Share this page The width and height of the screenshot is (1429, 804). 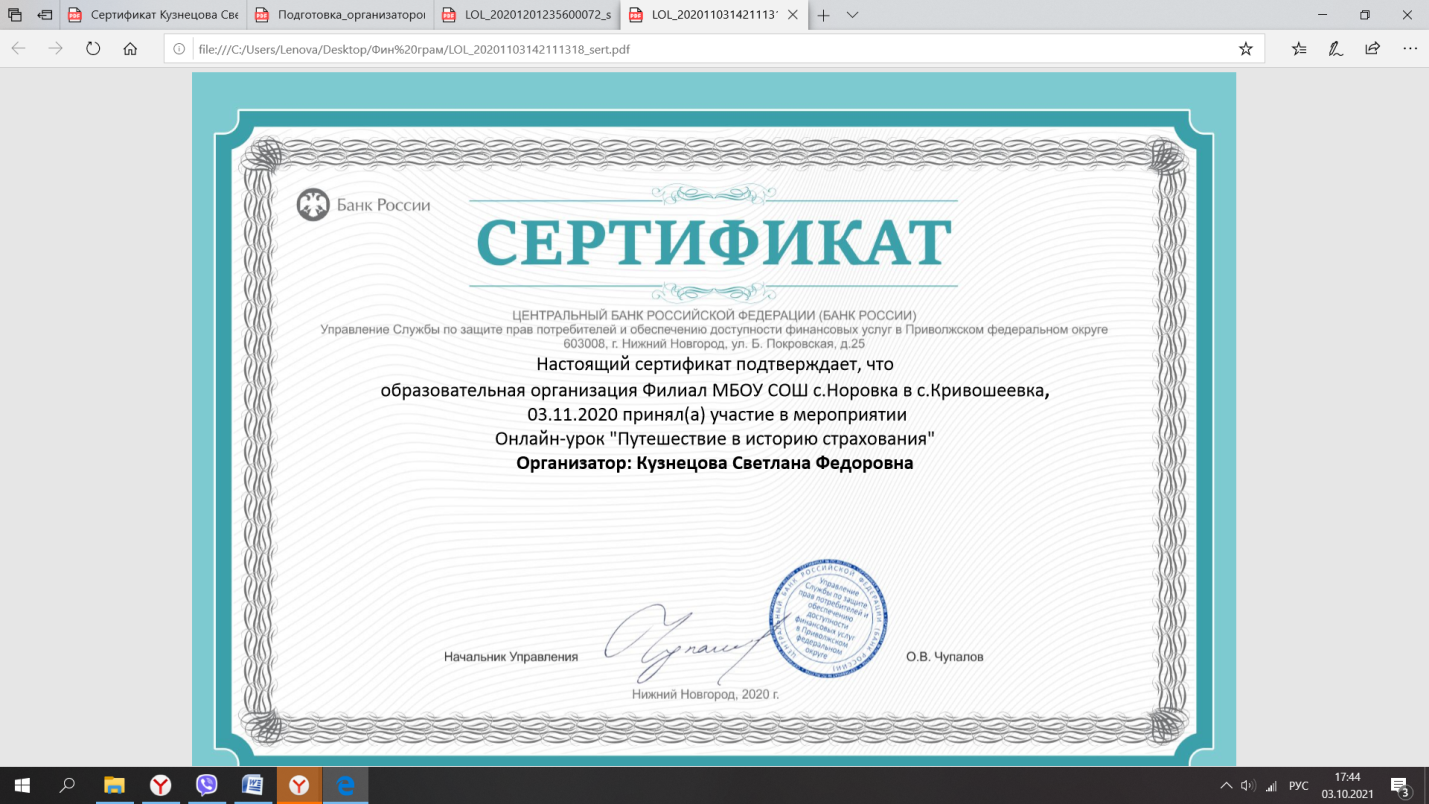tap(1372, 48)
